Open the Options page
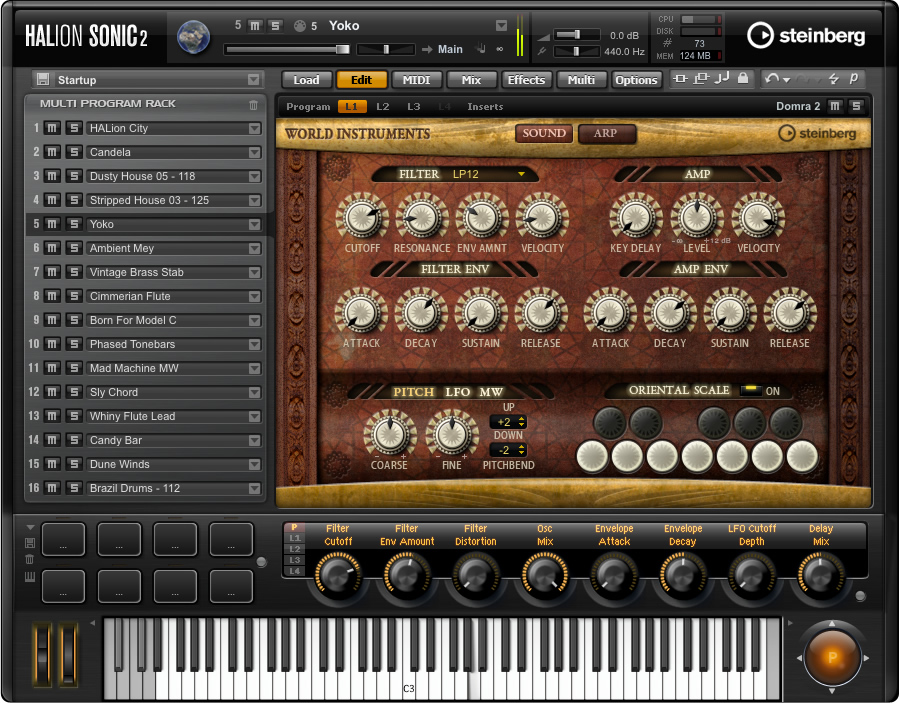 pyautogui.click(x=636, y=80)
